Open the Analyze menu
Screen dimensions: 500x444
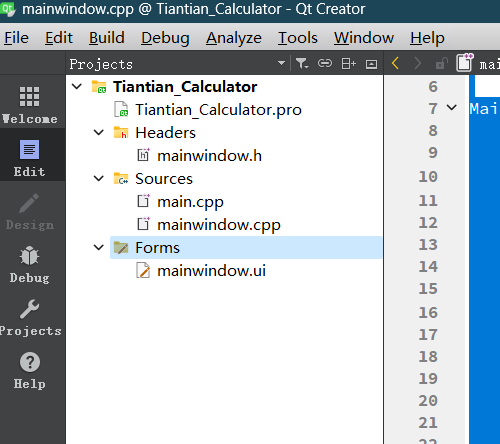click(234, 37)
